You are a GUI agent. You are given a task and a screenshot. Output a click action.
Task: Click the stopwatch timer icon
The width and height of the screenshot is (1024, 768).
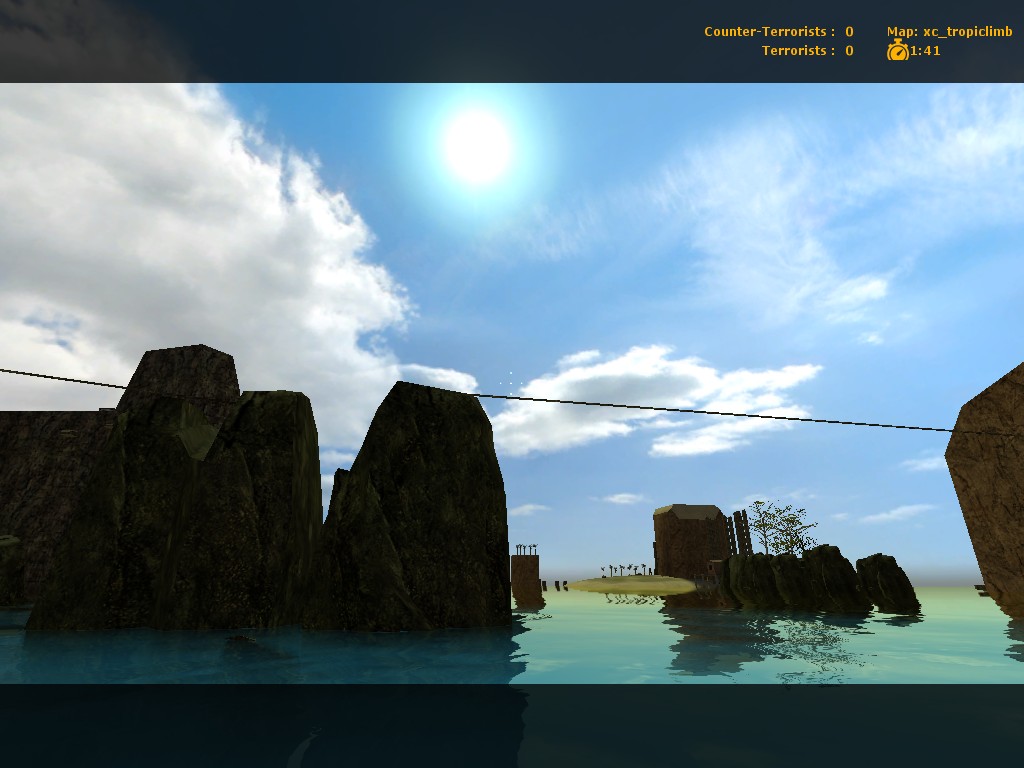click(897, 50)
